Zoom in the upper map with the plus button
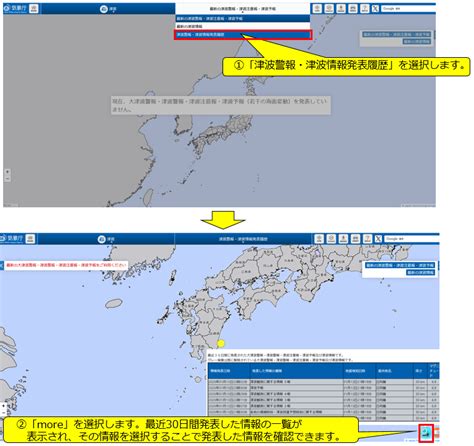Image resolution: width=474 pixels, height=446 pixels. pyautogui.click(x=7, y=172)
